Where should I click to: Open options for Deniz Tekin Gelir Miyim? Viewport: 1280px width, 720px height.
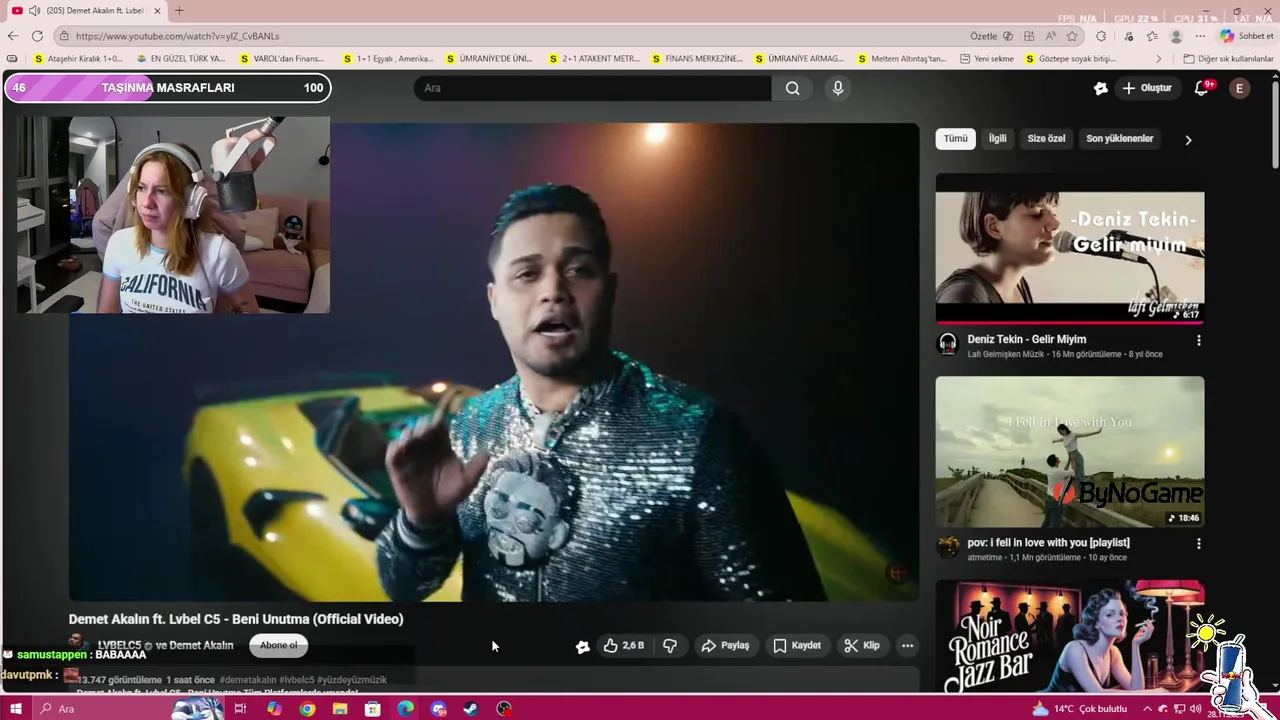(x=1198, y=340)
